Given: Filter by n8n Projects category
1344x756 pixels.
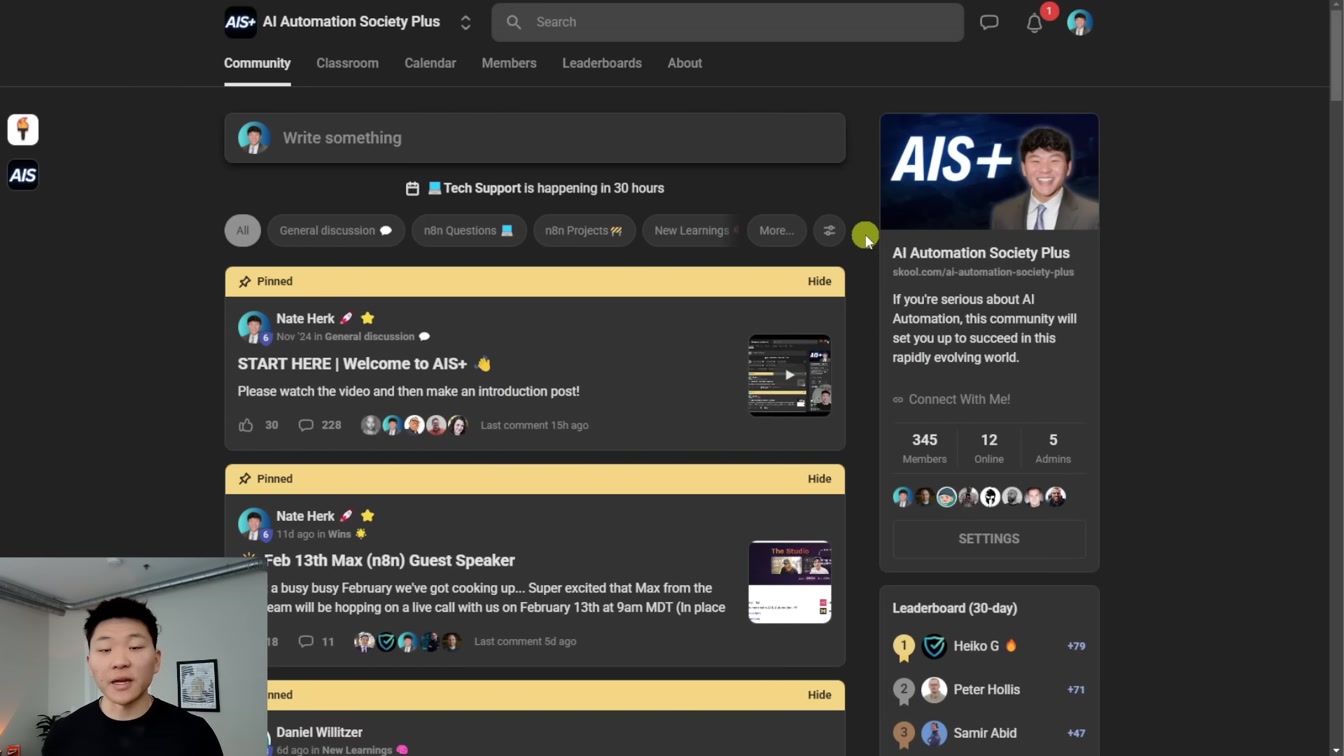Looking at the screenshot, I should 584,231.
